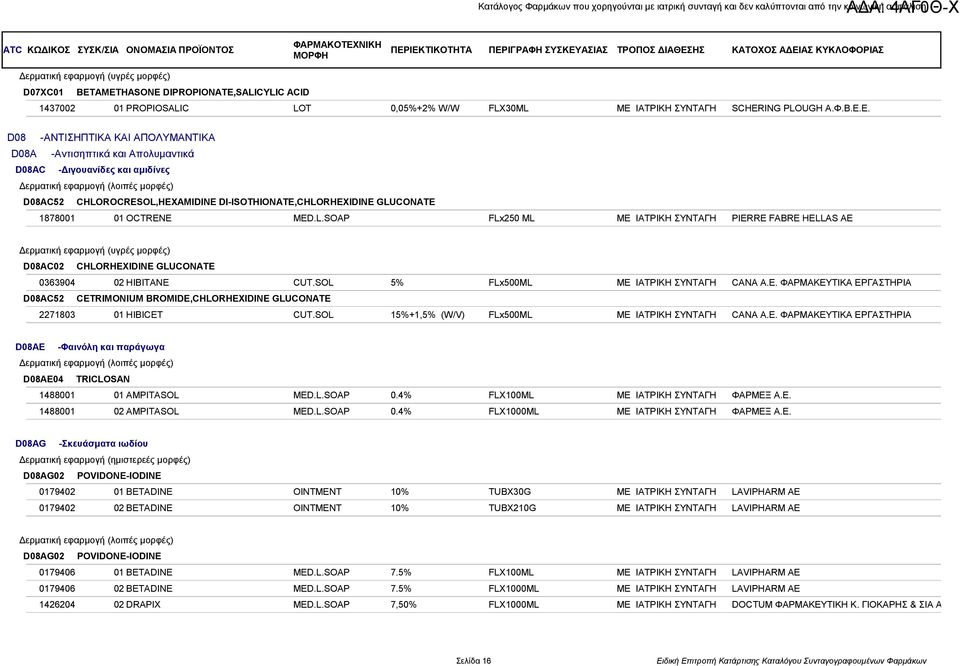Click ΦΑΡΜΕΞ Α.Ε. in the 02 AMPITASOL row

761,411
